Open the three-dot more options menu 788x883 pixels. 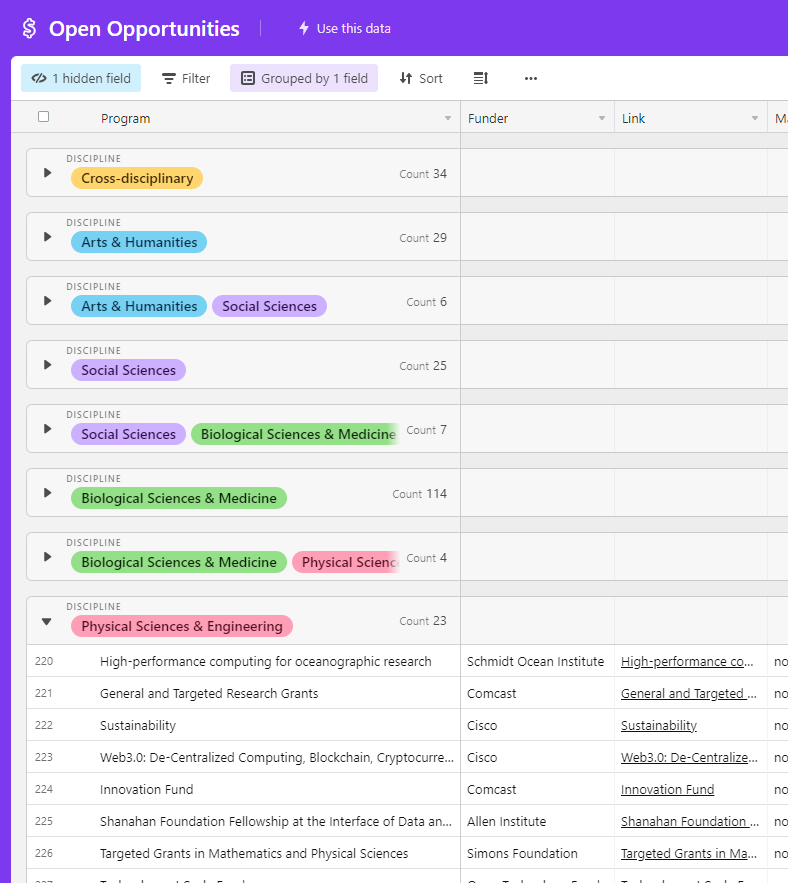coord(531,78)
